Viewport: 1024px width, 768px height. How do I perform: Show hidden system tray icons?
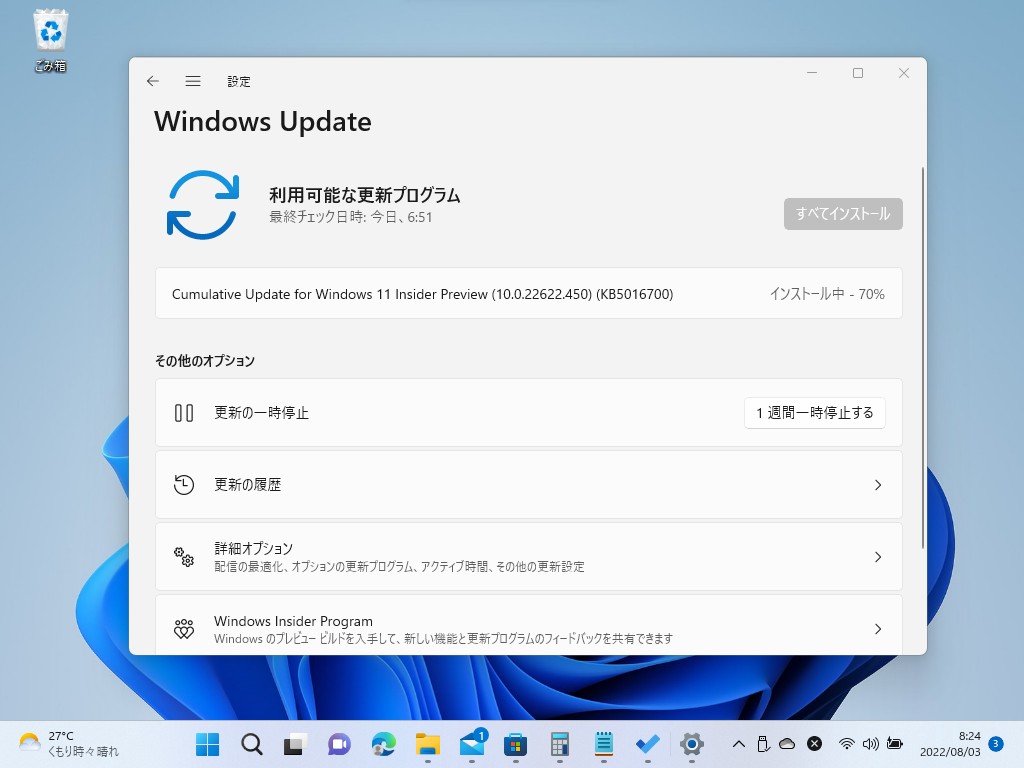[x=738, y=744]
